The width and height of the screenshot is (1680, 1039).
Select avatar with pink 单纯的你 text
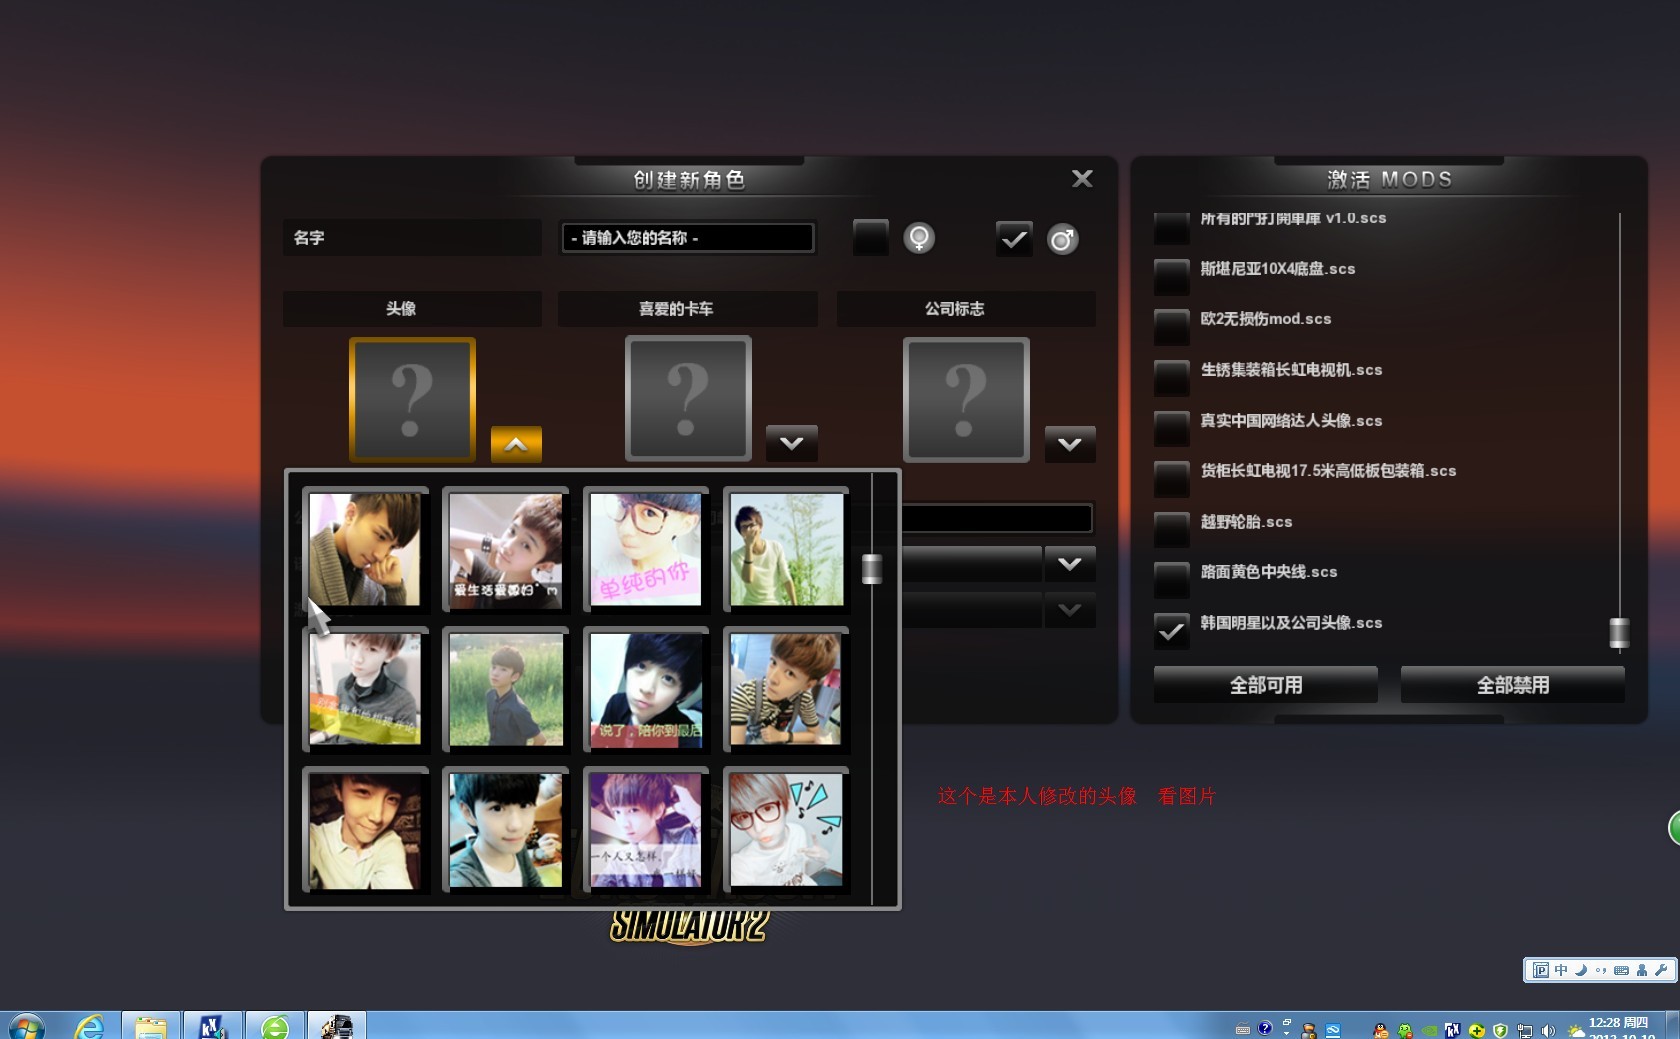pos(646,549)
